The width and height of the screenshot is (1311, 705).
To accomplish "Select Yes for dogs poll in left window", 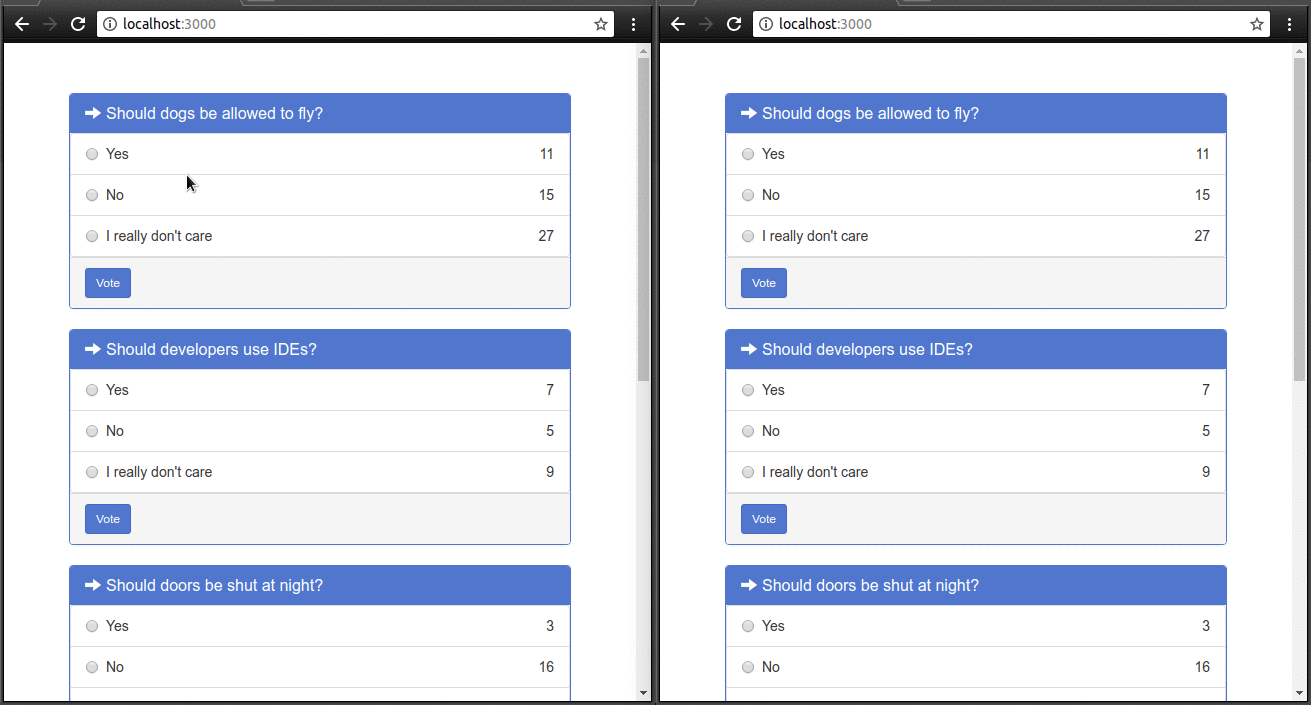I will [x=92, y=154].
